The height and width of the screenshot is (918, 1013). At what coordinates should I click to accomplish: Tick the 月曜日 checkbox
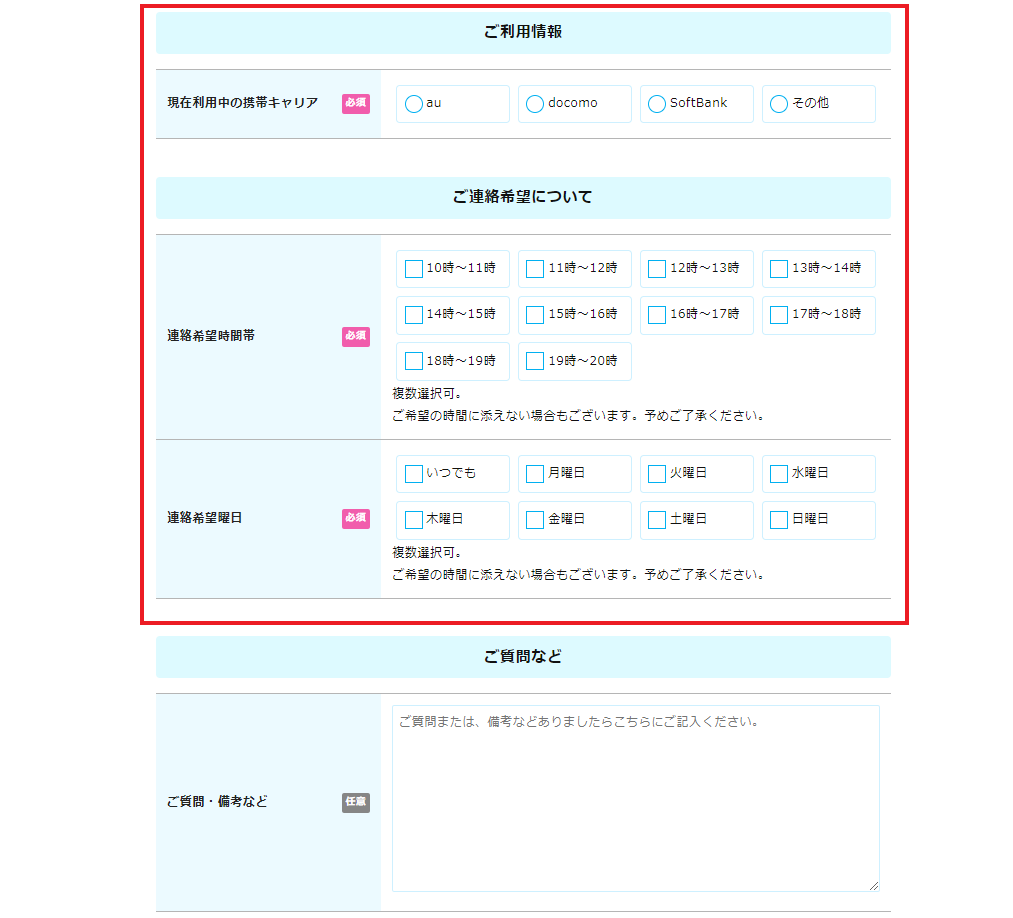click(x=535, y=474)
